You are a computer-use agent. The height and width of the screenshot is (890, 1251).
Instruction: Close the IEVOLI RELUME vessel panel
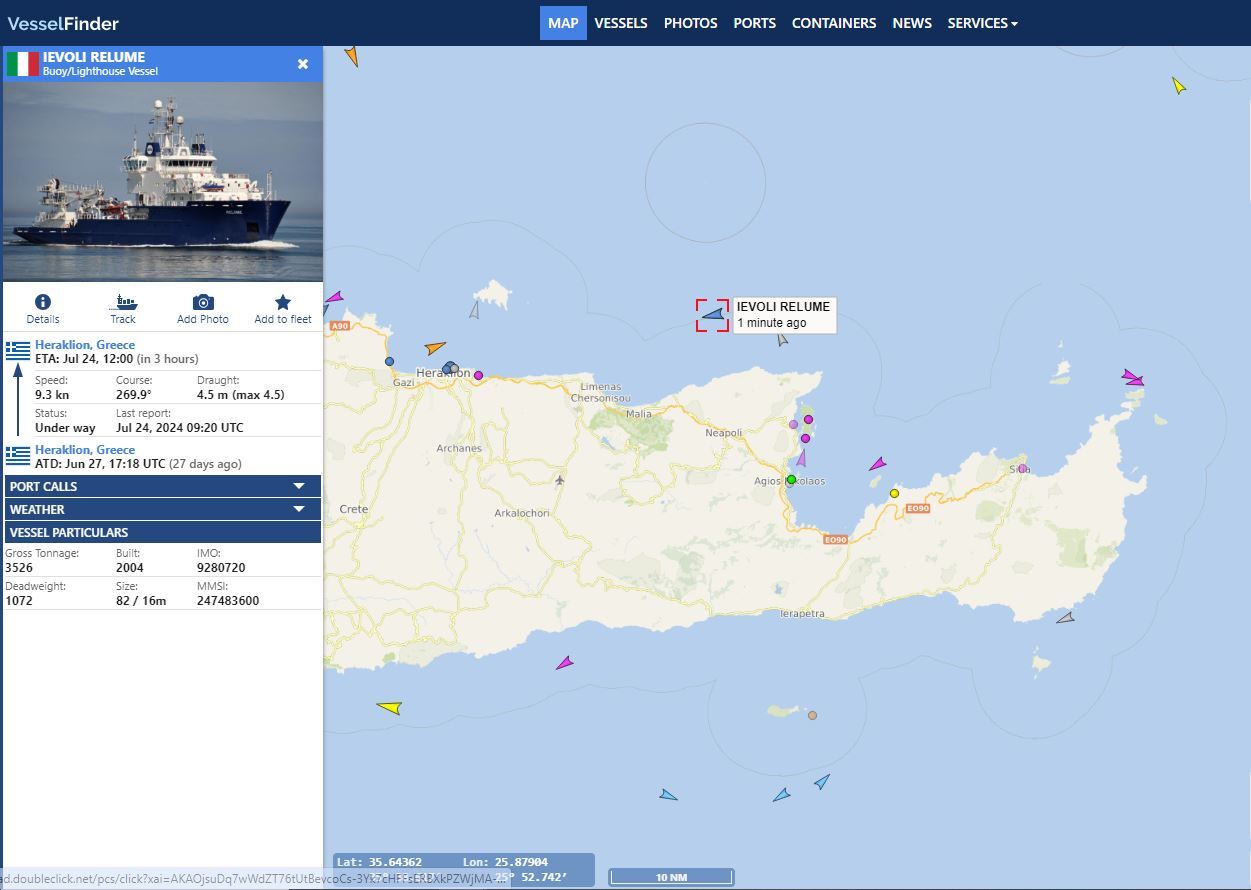pyautogui.click(x=303, y=64)
